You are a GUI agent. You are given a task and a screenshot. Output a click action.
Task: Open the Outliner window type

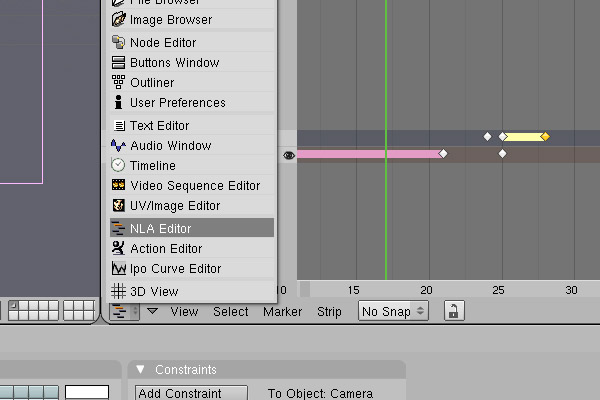192,83
